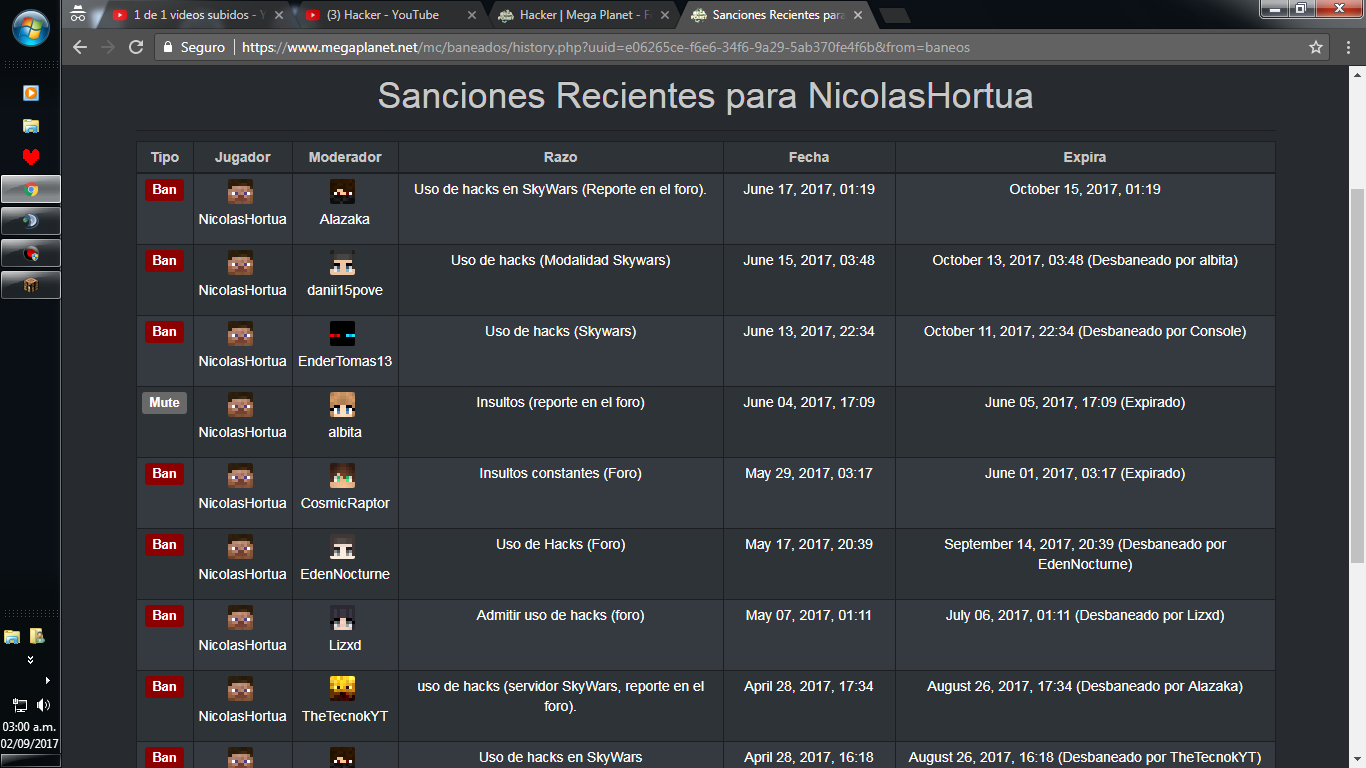Click Alazaka's moderator avatar
The height and width of the screenshot is (768, 1366).
click(343, 192)
